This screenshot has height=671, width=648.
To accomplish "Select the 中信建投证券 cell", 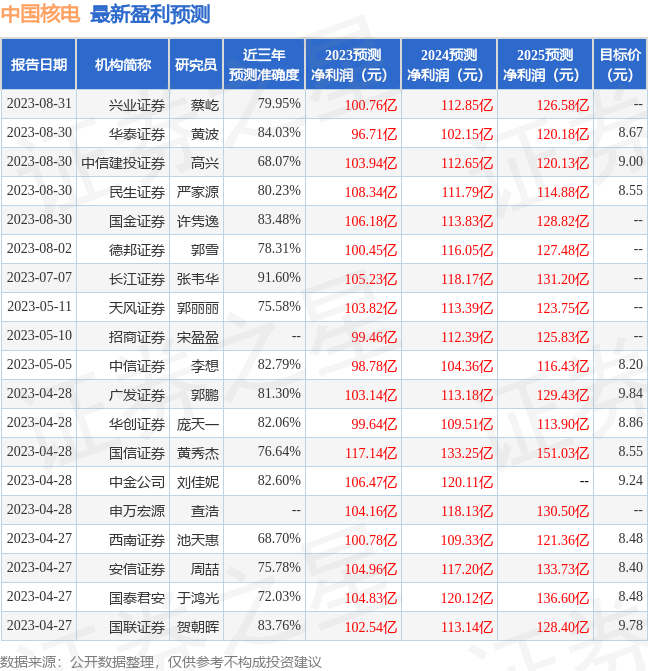I will 123,162.
